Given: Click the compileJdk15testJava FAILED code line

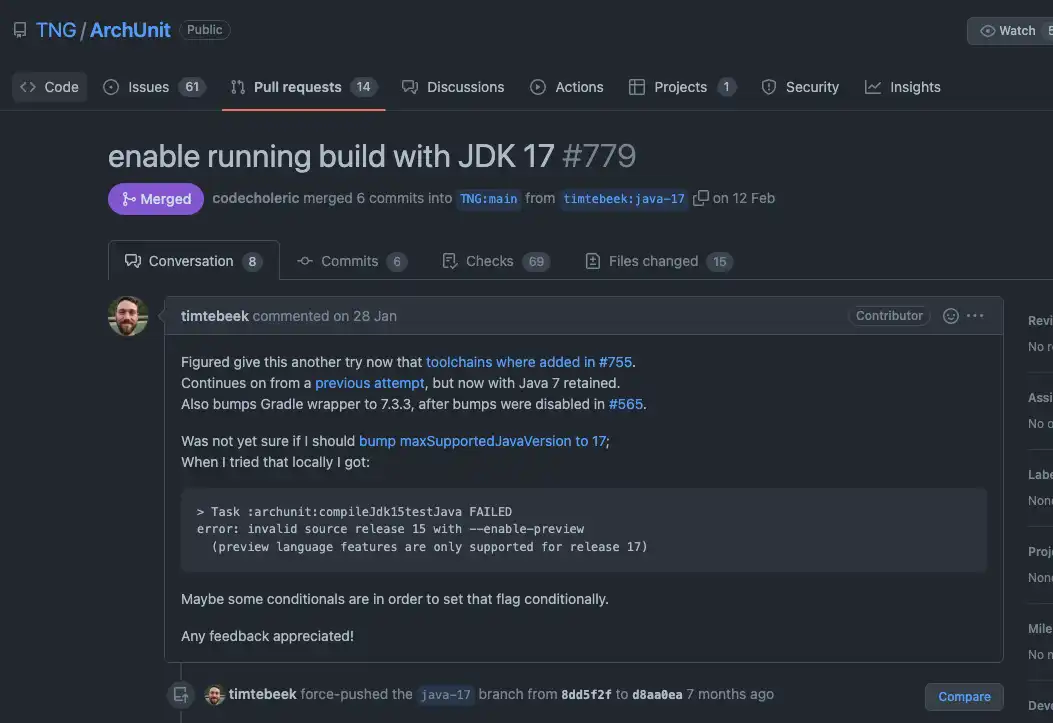Looking at the screenshot, I should [x=354, y=512].
